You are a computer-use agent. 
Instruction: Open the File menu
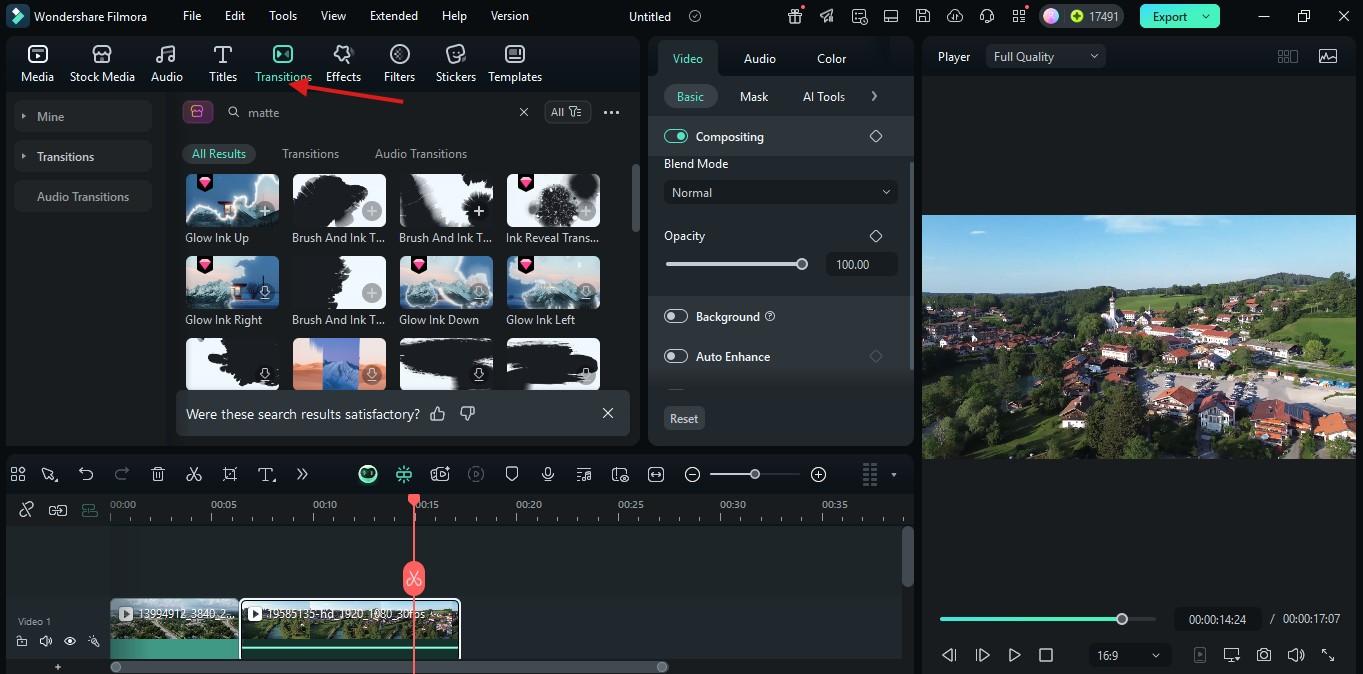[x=192, y=16]
